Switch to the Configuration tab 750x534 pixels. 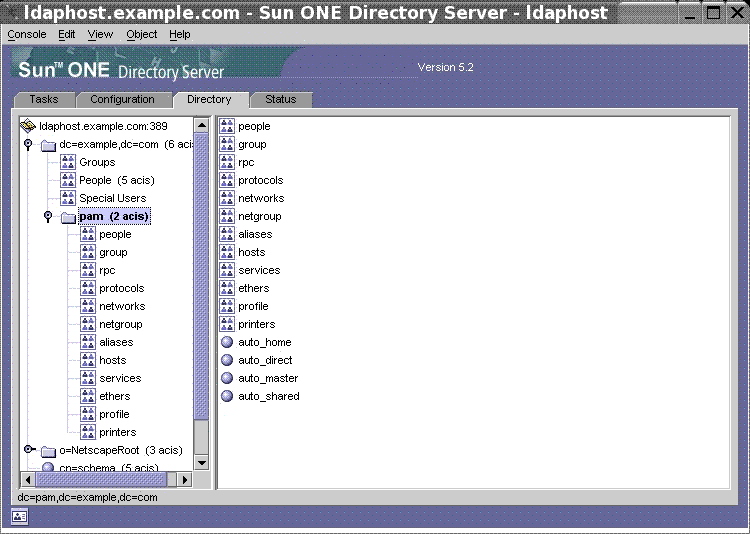pyautogui.click(x=122, y=100)
